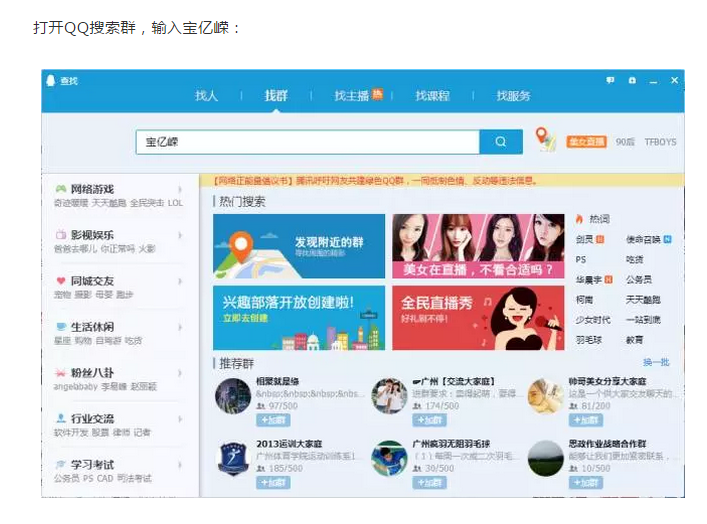Screen dimensions: 707x524
Task: Click hot word 一站到底
Action: (643, 320)
